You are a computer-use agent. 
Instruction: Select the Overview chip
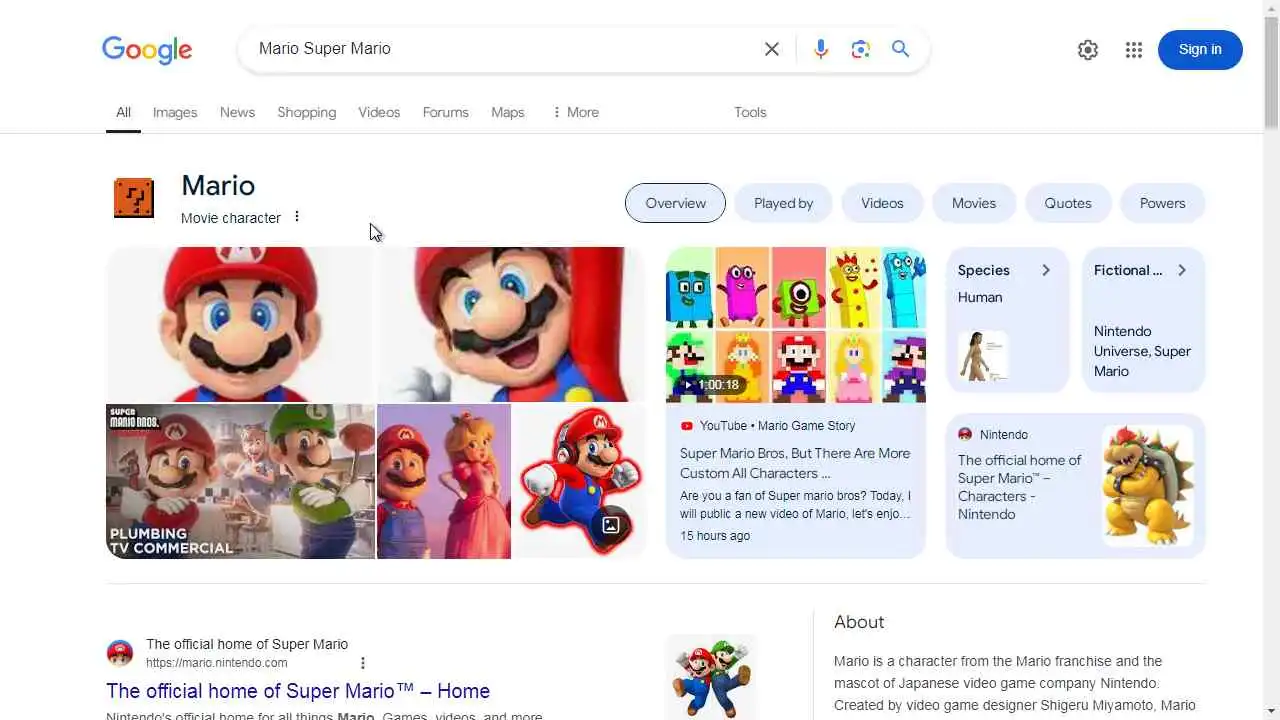pos(675,203)
